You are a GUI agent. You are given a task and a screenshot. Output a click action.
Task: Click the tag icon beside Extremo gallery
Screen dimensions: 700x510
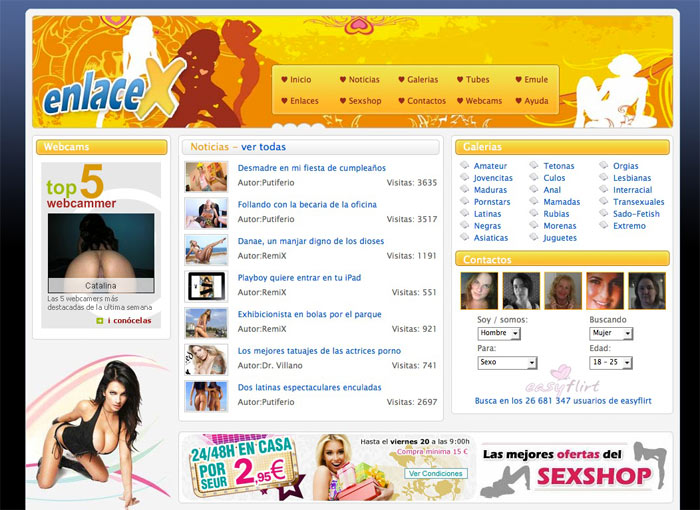[x=604, y=226]
